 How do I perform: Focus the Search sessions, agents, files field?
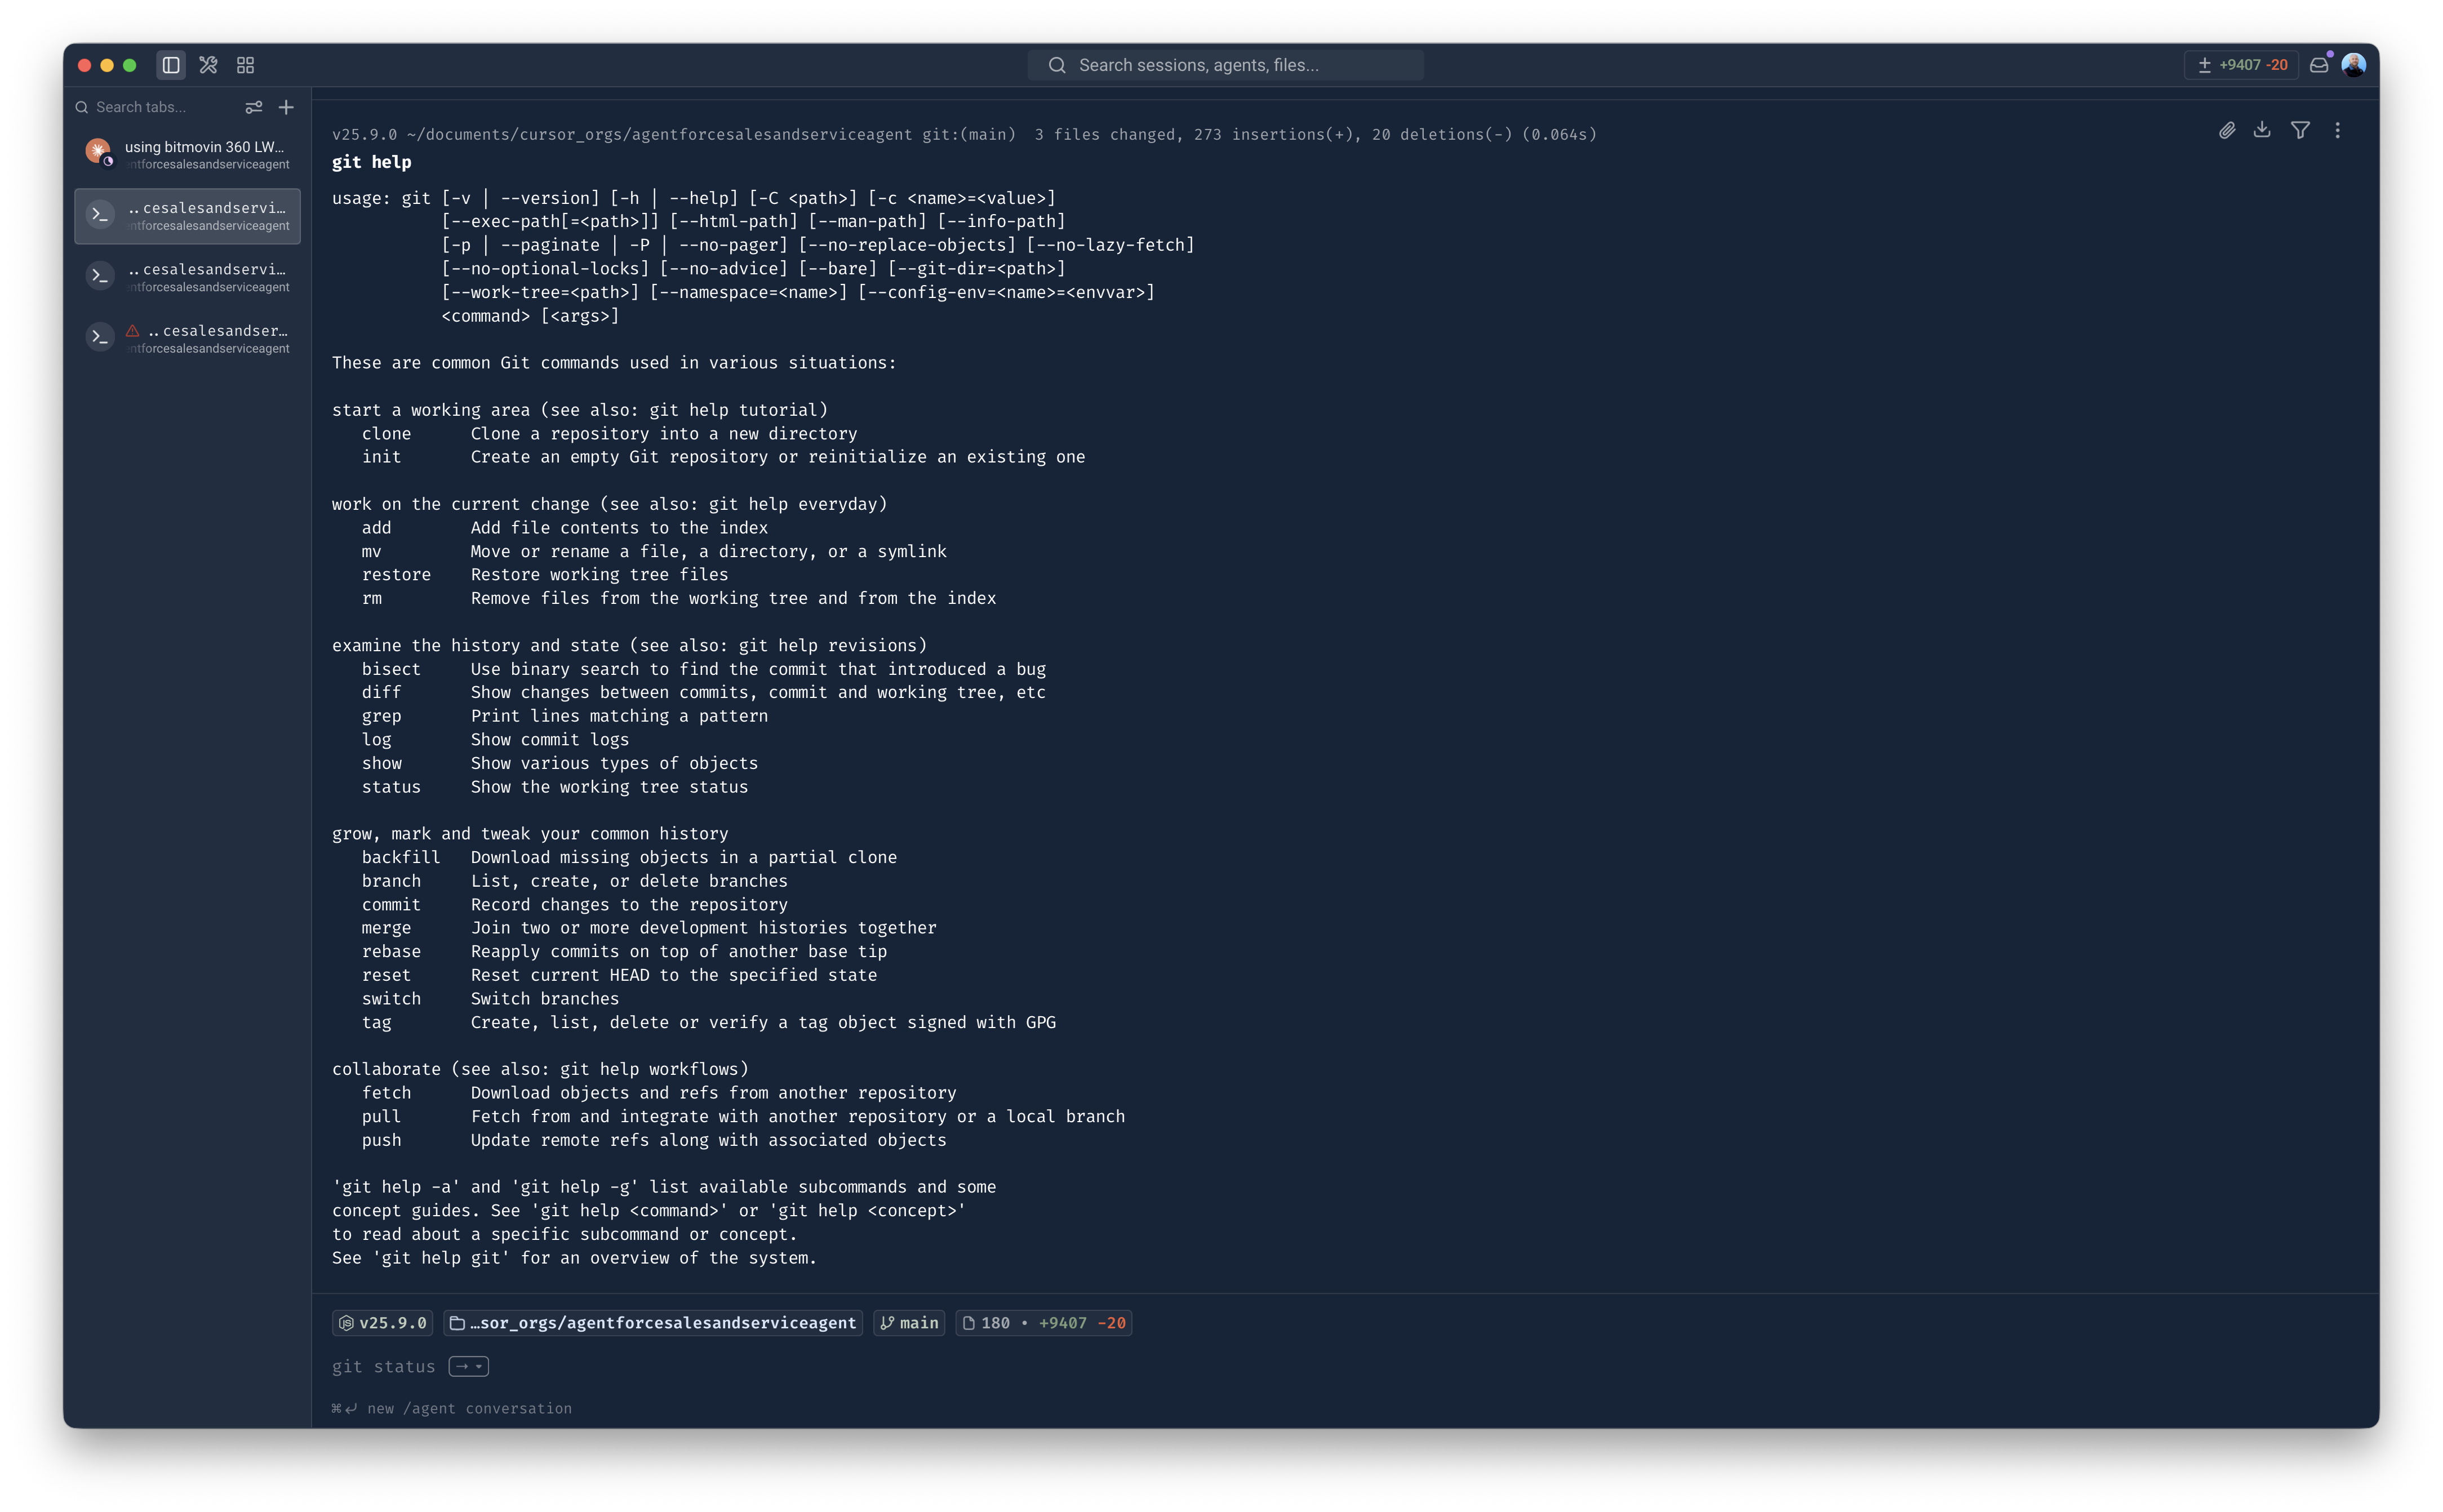[x=1225, y=65]
